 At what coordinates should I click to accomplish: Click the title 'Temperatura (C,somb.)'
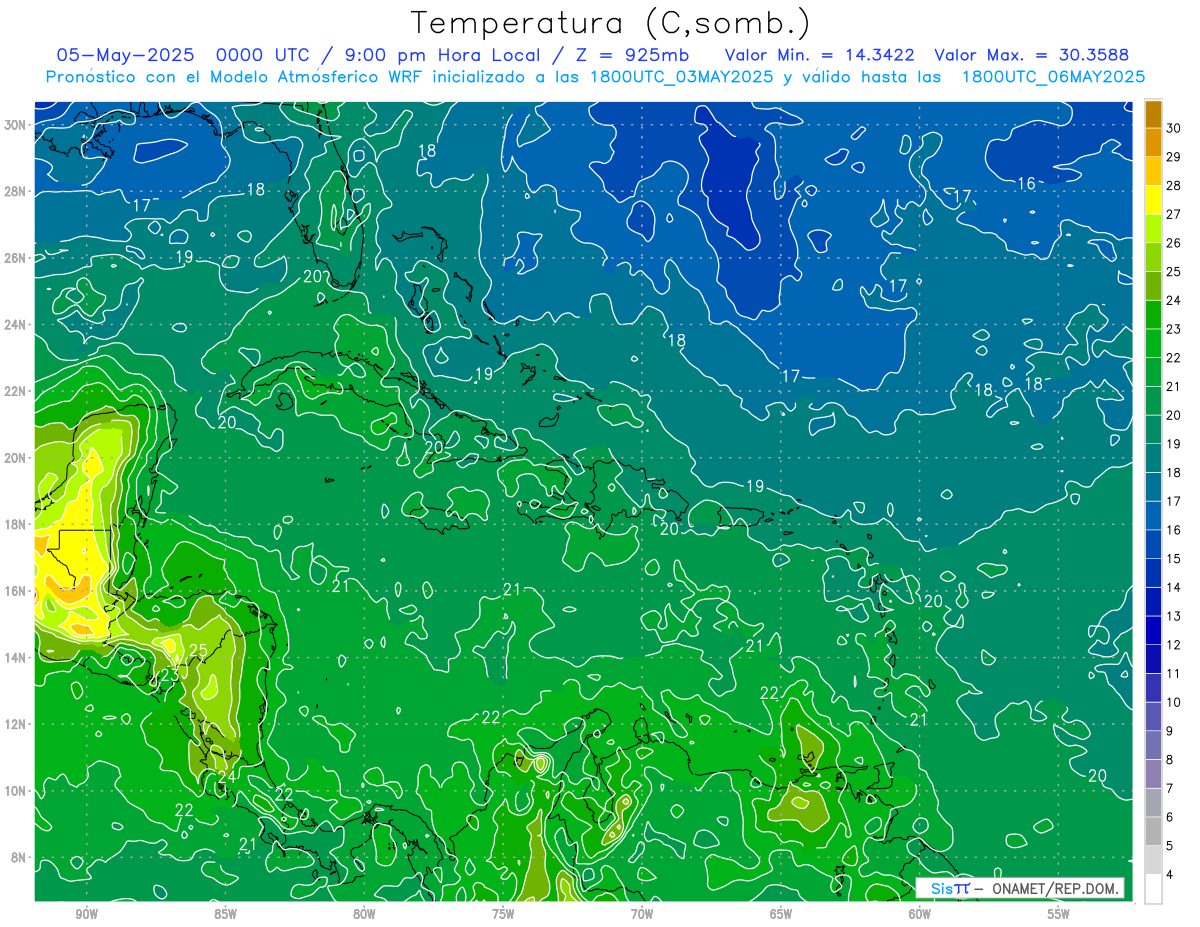click(610, 24)
